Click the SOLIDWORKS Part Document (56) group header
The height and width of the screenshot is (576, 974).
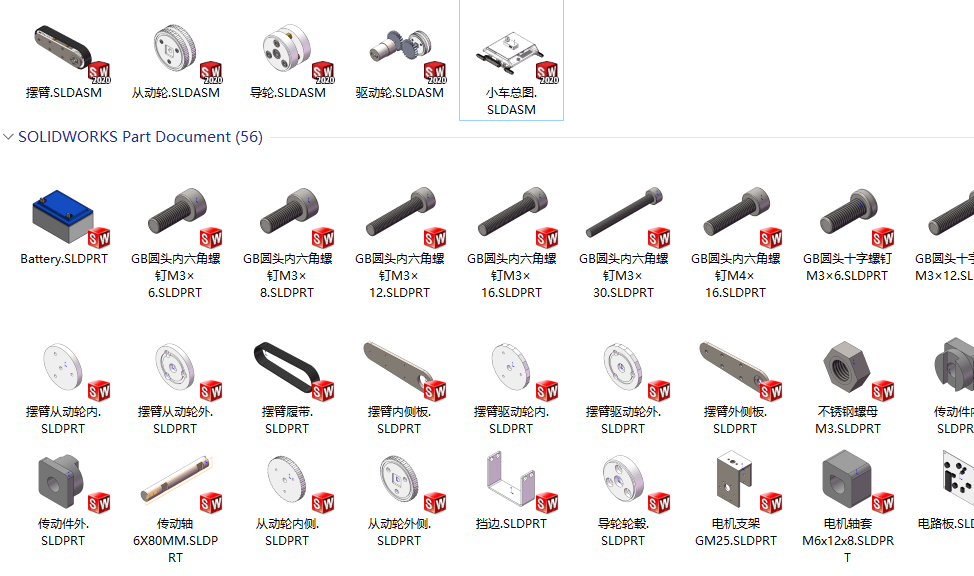coord(140,137)
